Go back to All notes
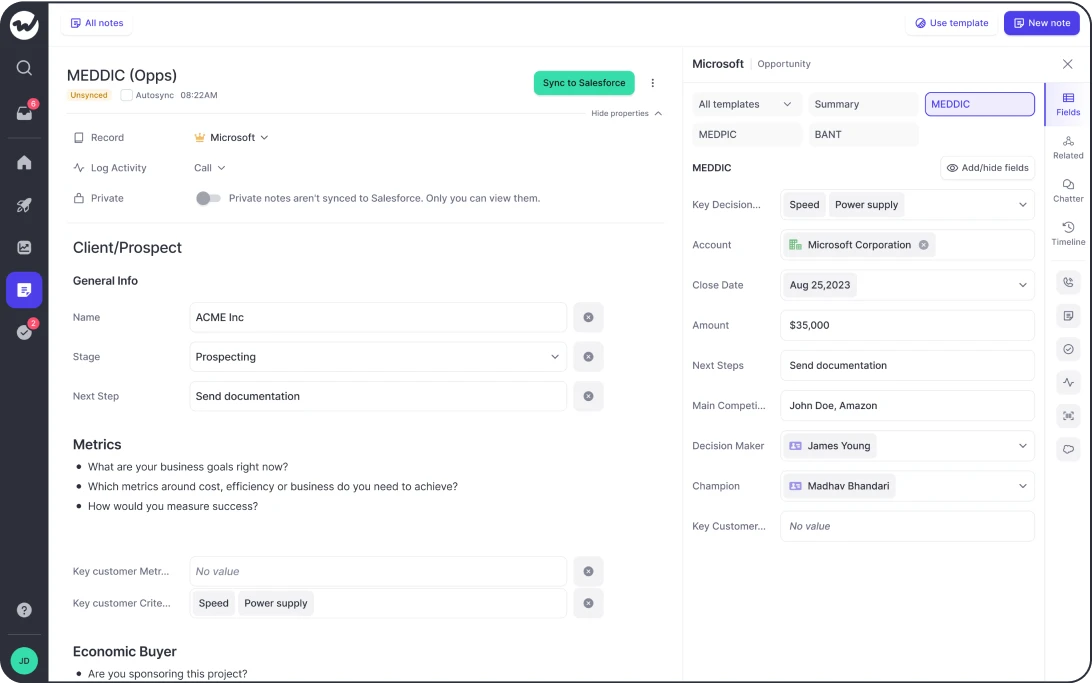1092x683 pixels. 97,23
